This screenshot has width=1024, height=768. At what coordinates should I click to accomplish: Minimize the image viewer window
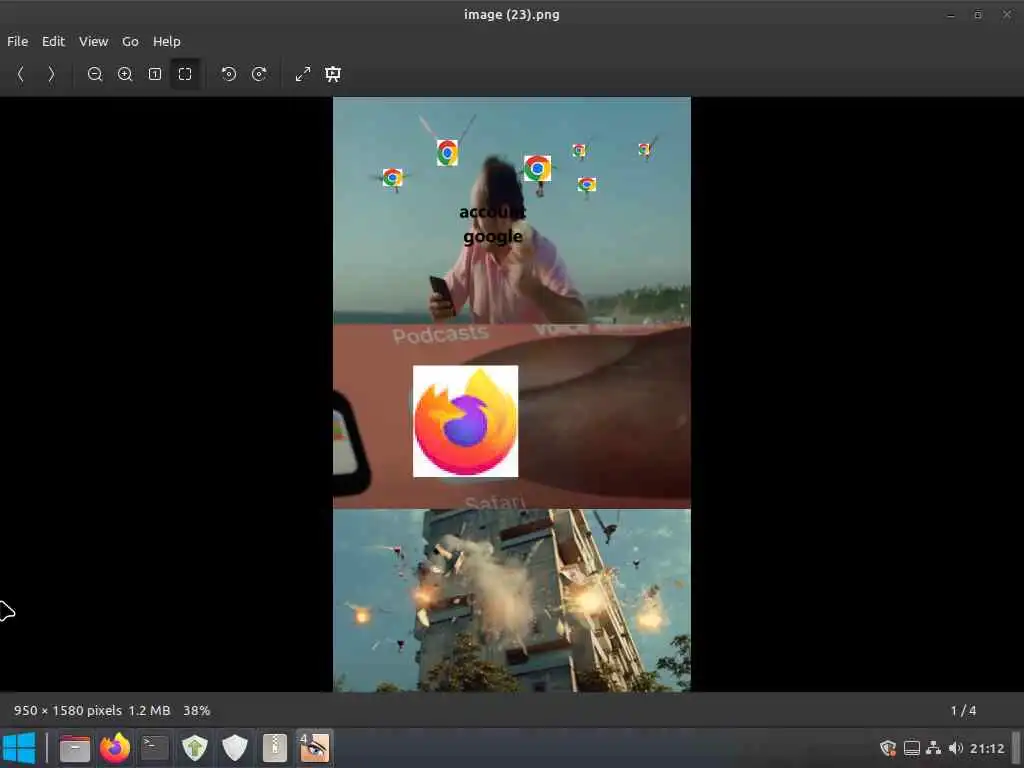click(951, 14)
